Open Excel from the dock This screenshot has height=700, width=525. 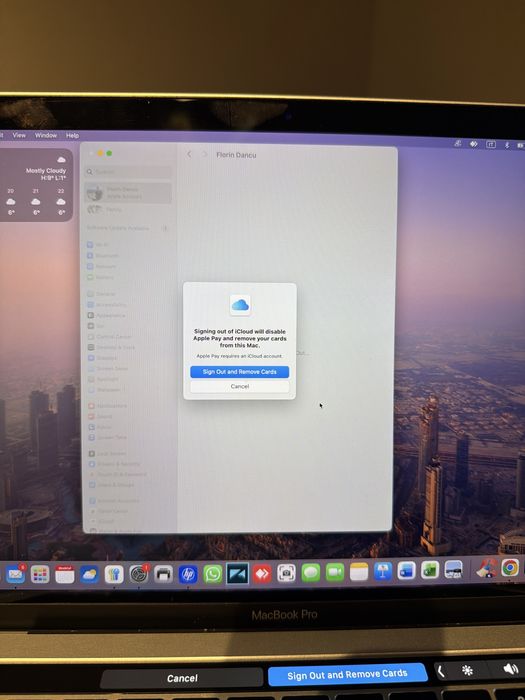(x=430, y=570)
